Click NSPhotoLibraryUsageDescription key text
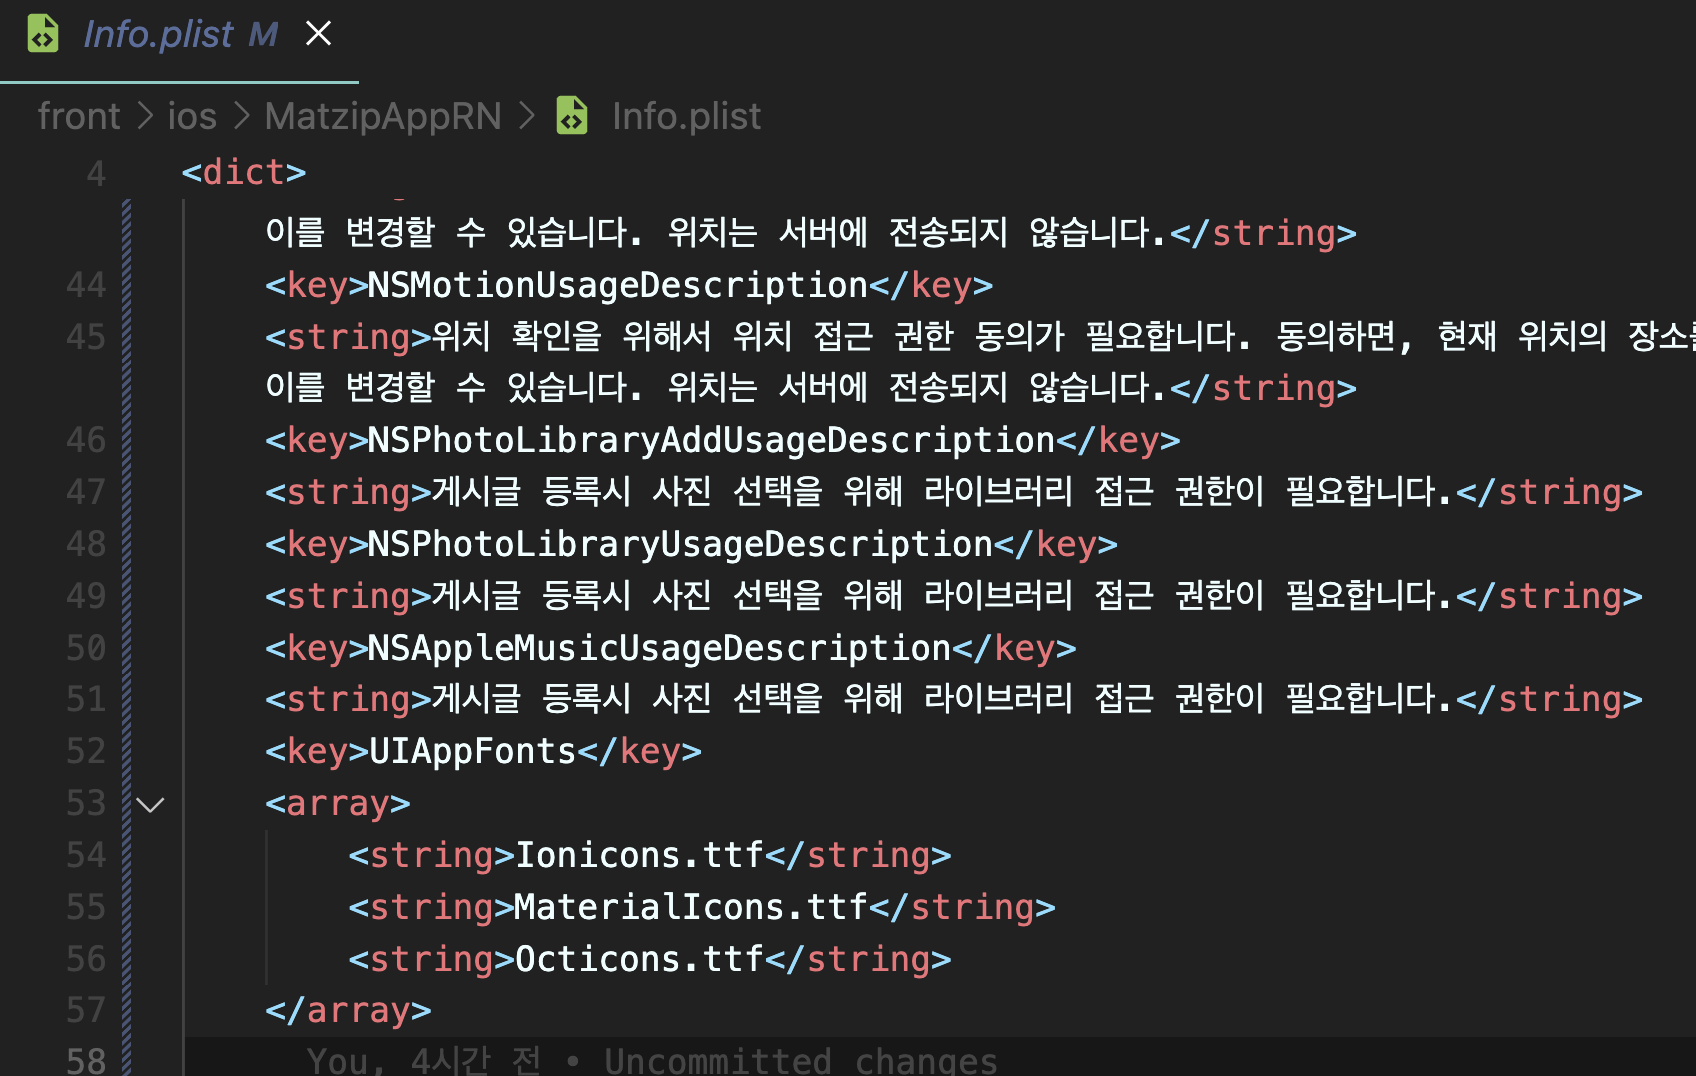The width and height of the screenshot is (1696, 1076). pyautogui.click(x=680, y=544)
